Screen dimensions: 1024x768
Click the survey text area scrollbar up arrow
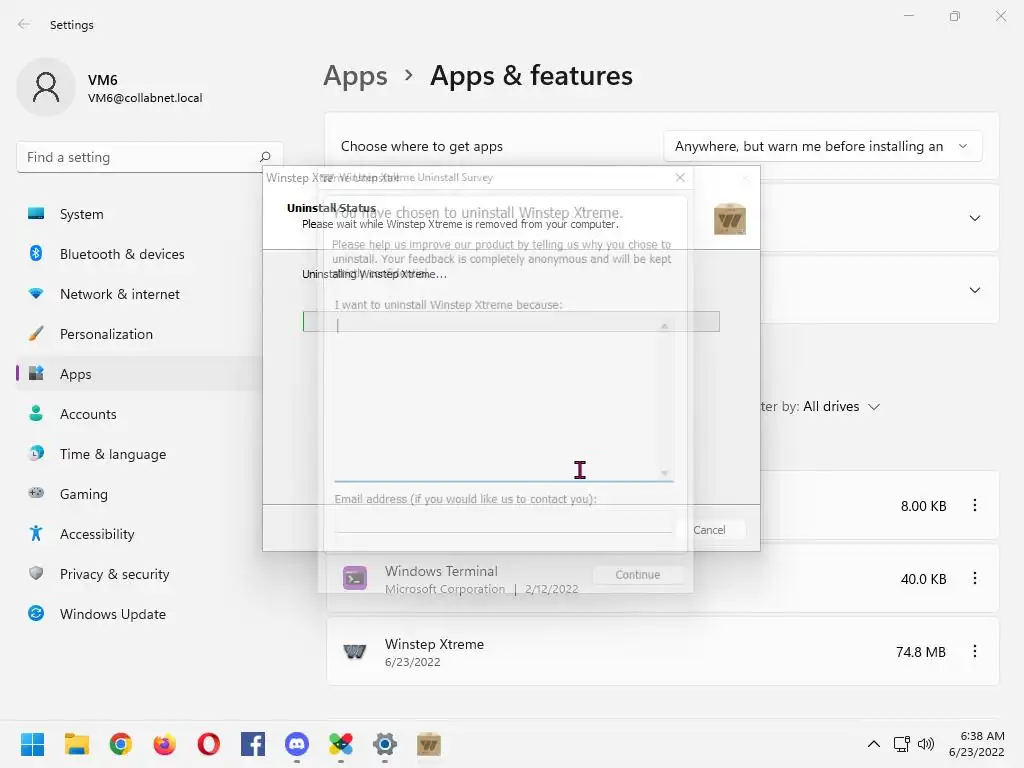point(664,325)
